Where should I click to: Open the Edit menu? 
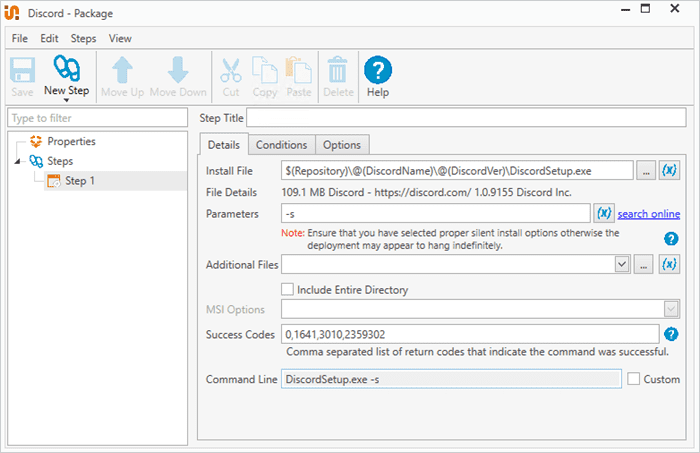tap(49, 38)
